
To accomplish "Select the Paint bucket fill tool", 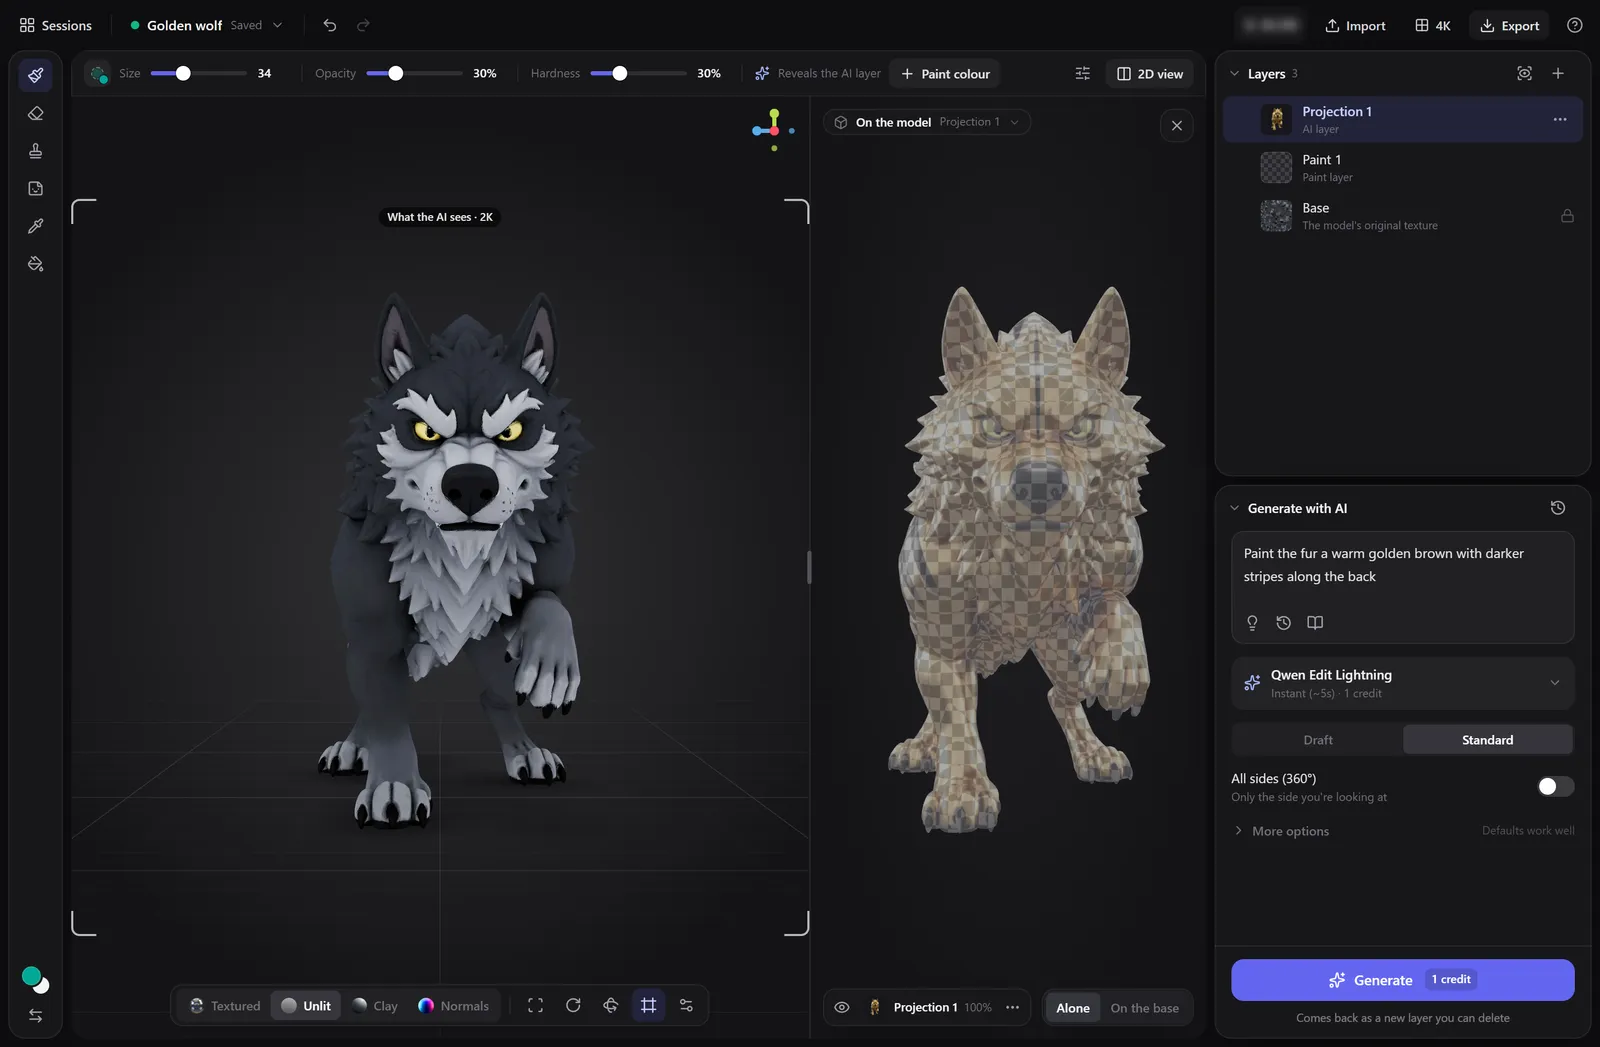I will pyautogui.click(x=36, y=264).
